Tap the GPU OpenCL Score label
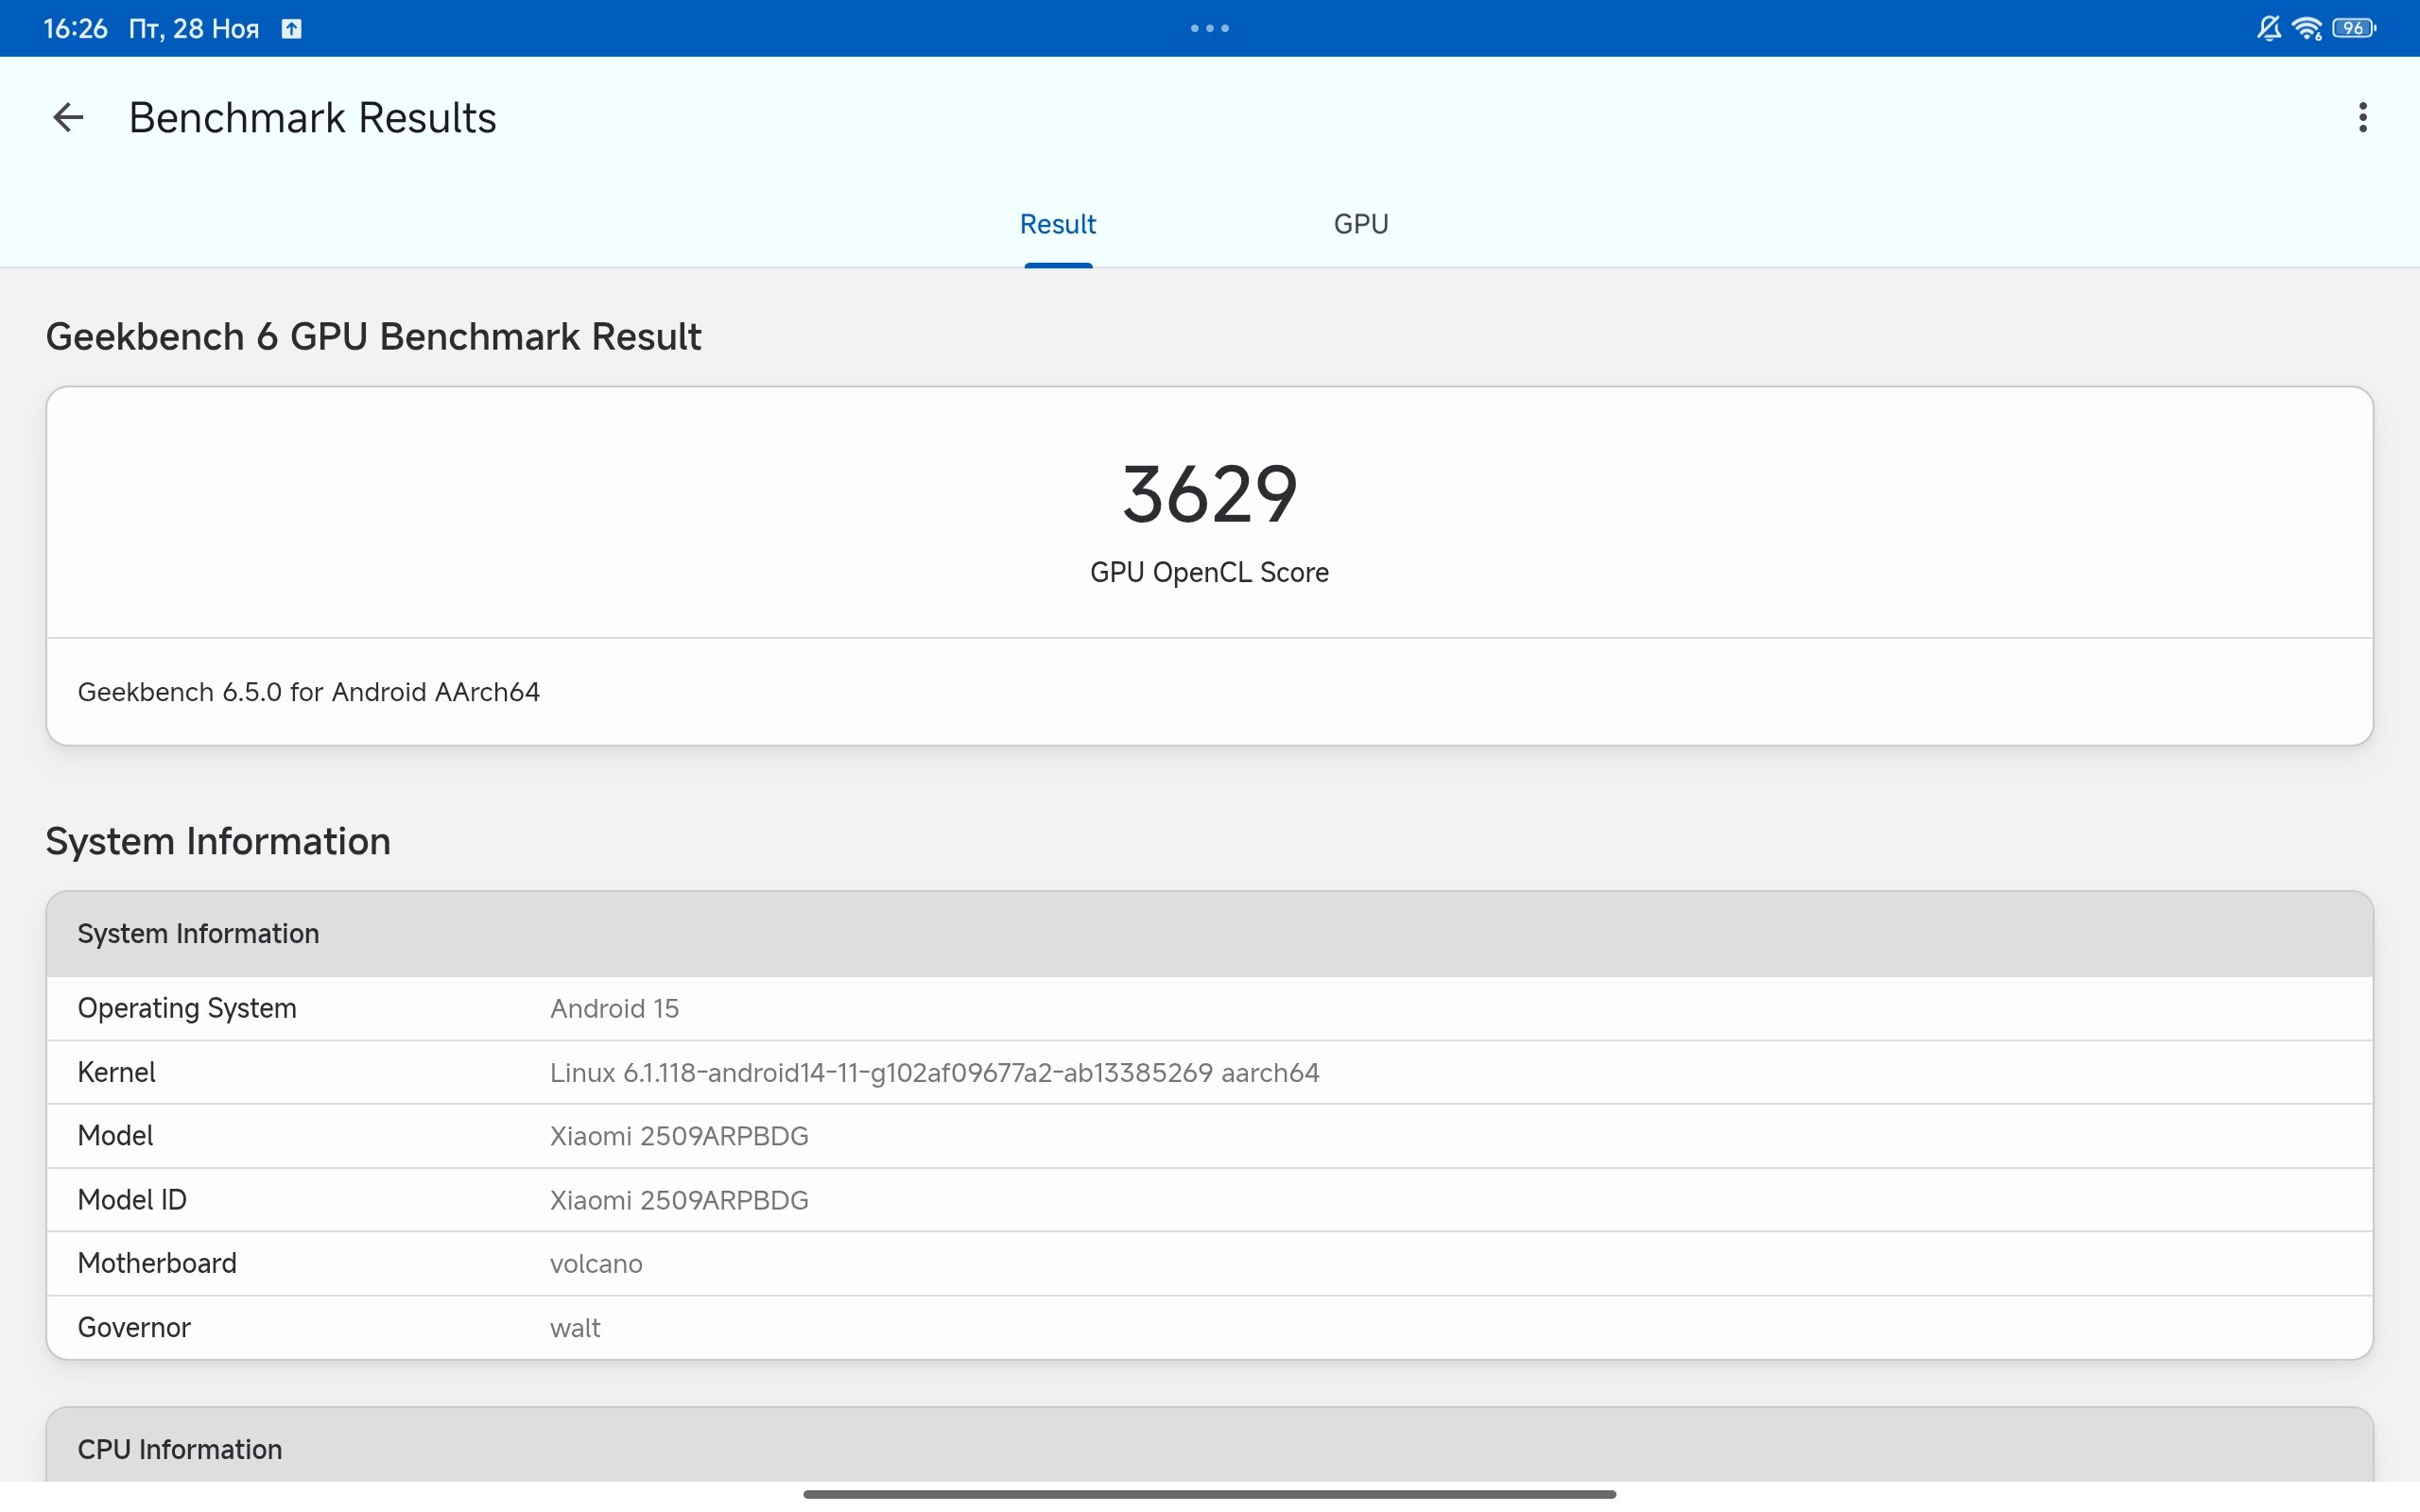The width and height of the screenshot is (2420, 1512). coord(1209,572)
